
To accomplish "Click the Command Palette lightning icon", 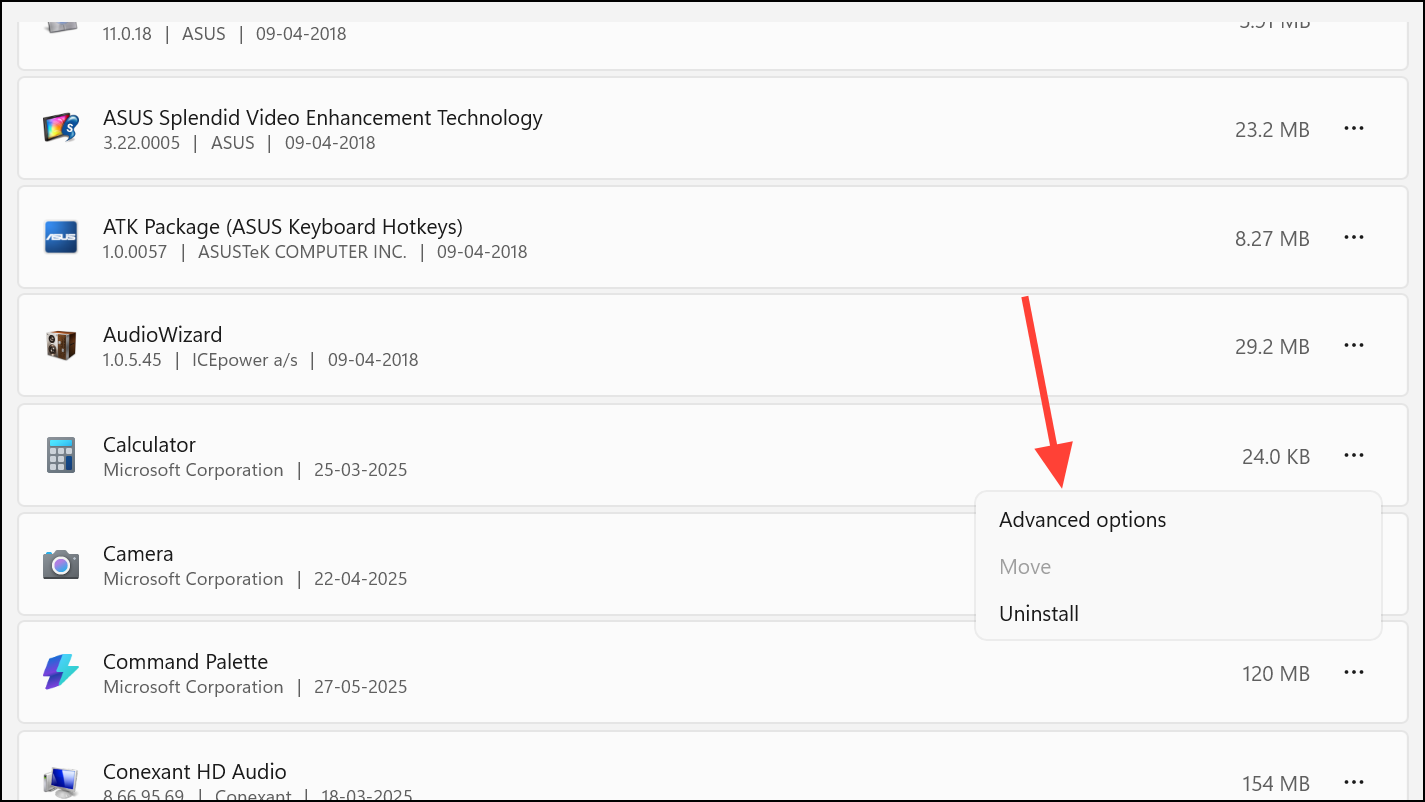I will (x=60, y=672).
